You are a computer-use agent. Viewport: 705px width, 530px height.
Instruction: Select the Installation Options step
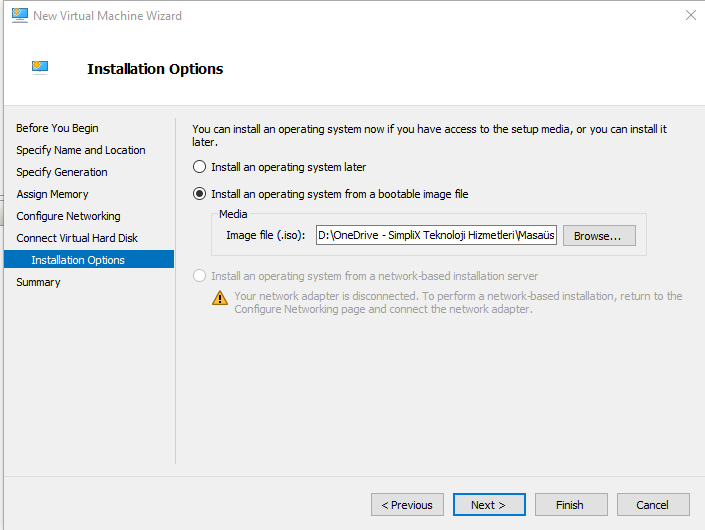click(89, 259)
